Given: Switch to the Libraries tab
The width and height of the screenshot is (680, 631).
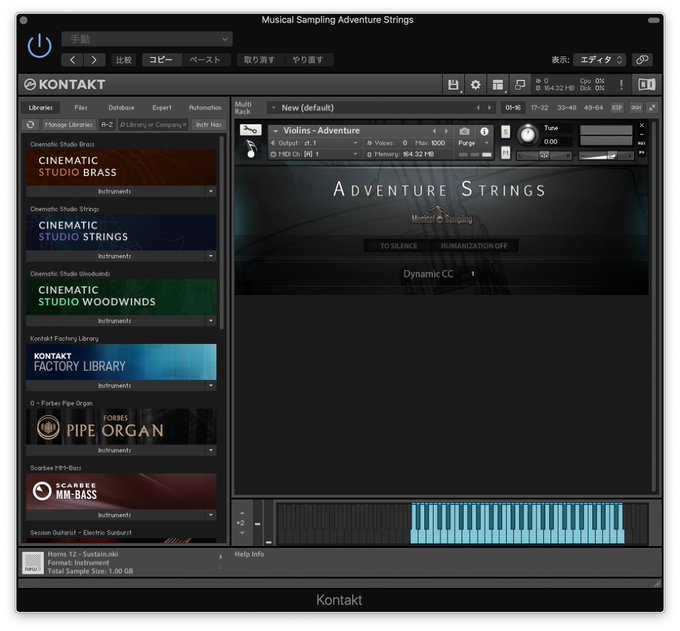Looking at the screenshot, I should point(41,108).
